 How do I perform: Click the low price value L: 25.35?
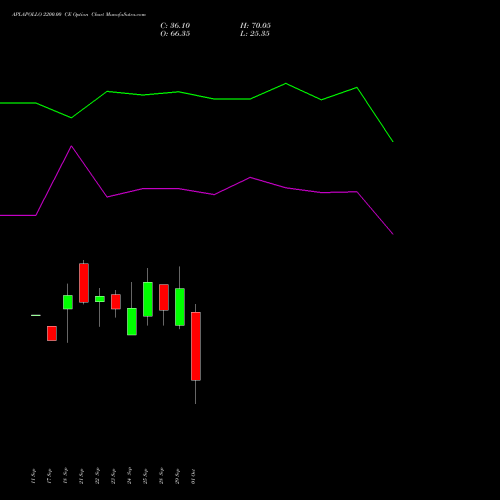[x=255, y=34]
